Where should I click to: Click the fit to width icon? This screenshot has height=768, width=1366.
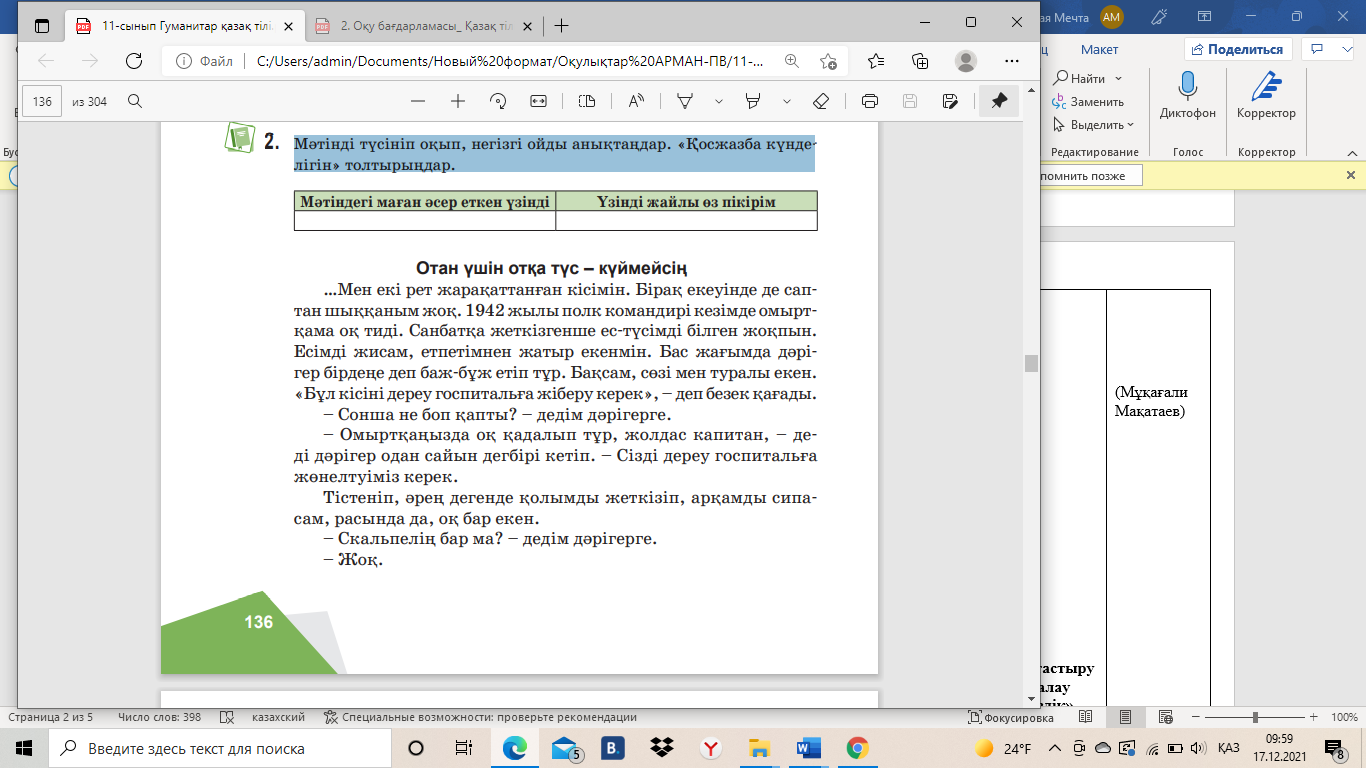(x=539, y=101)
